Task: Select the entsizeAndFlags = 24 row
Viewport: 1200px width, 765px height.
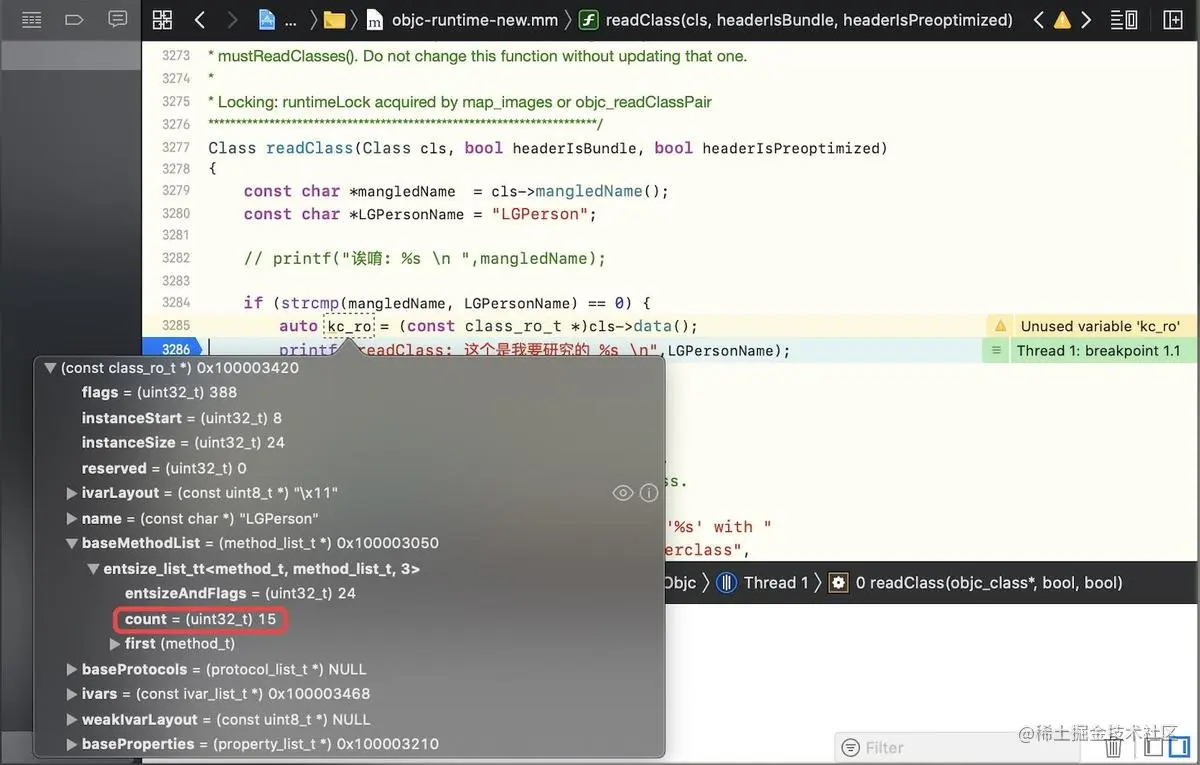Action: [349, 593]
